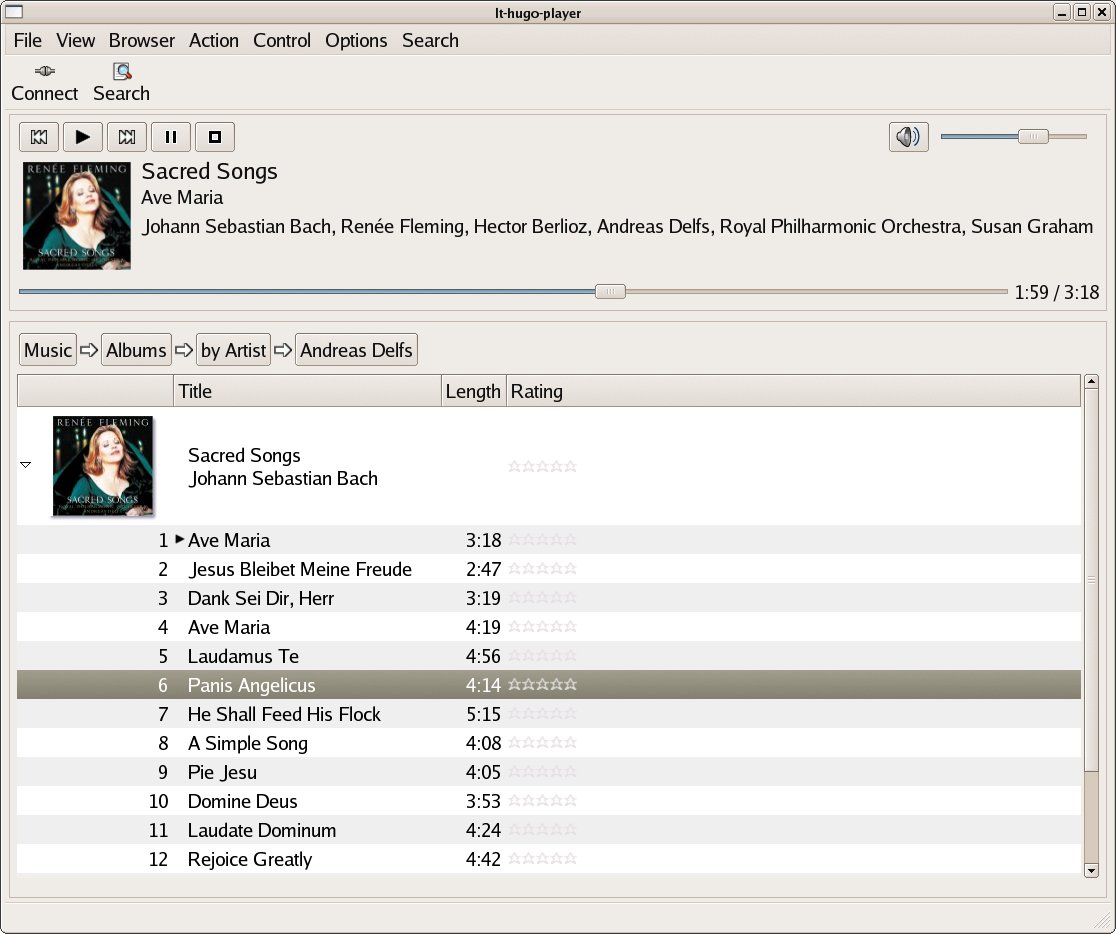Open the Search menu

[430, 41]
